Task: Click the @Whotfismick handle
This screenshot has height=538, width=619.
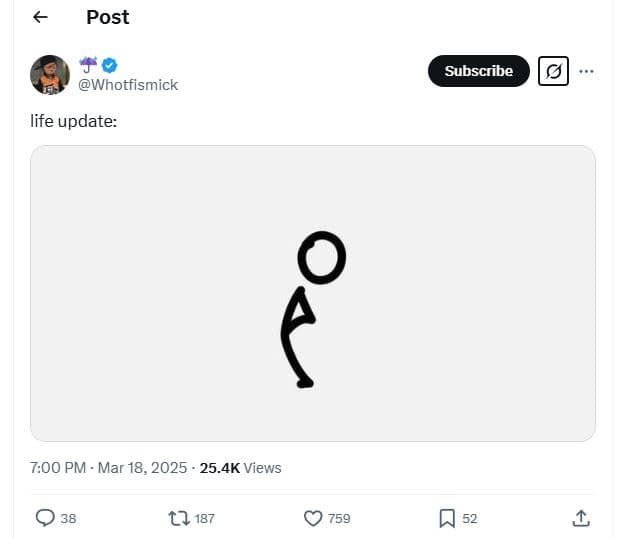Action: (128, 85)
